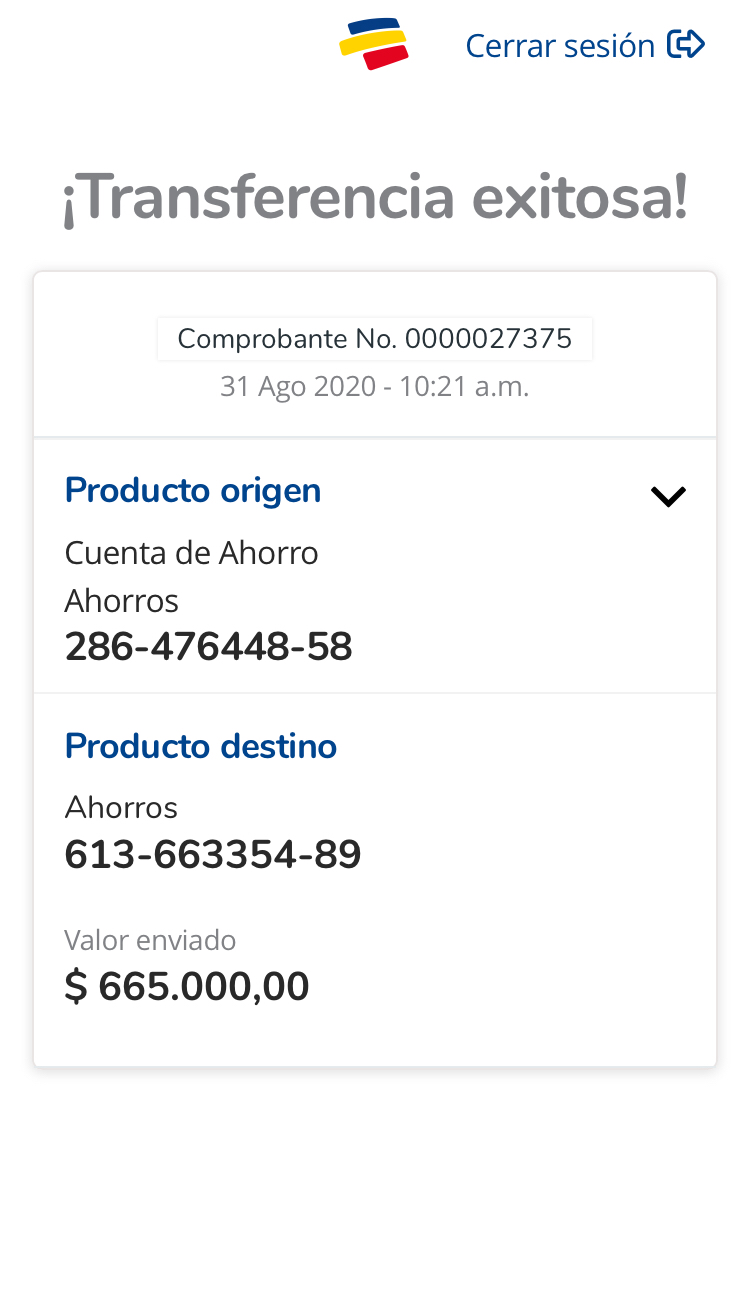Viewport: 750px width, 1294px height.
Task: Click the Cuenta de Ahorro text
Action: coord(191,552)
